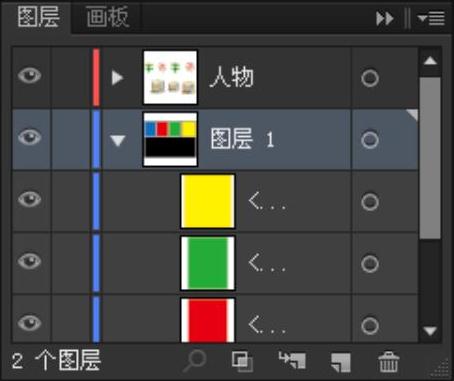Delete selection with the trash icon
The image size is (454, 381).
(389, 362)
